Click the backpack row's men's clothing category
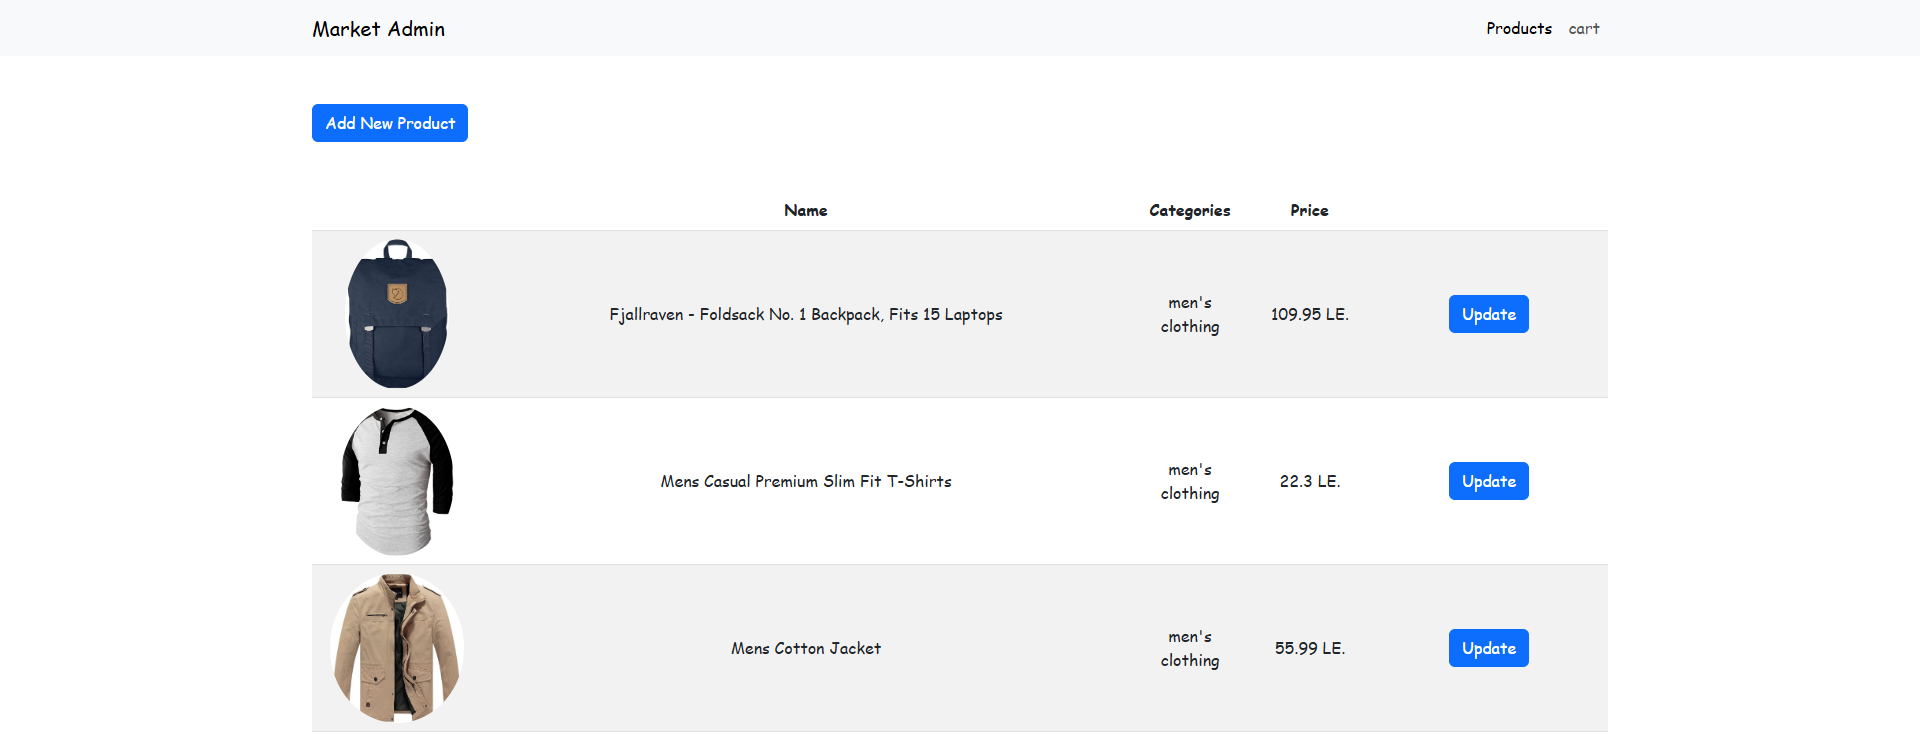The image size is (1920, 734). click(x=1190, y=314)
